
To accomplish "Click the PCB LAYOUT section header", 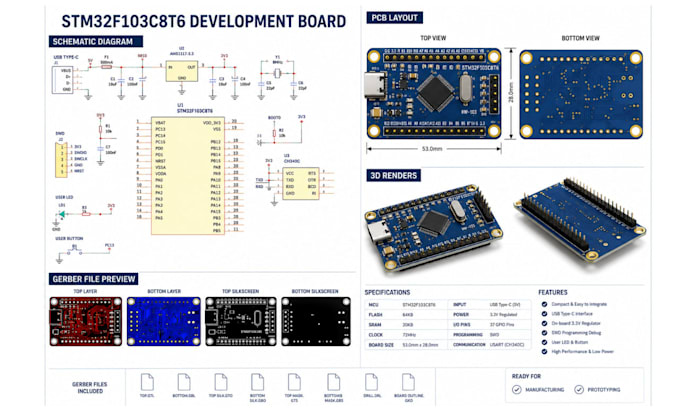I will point(394,18).
